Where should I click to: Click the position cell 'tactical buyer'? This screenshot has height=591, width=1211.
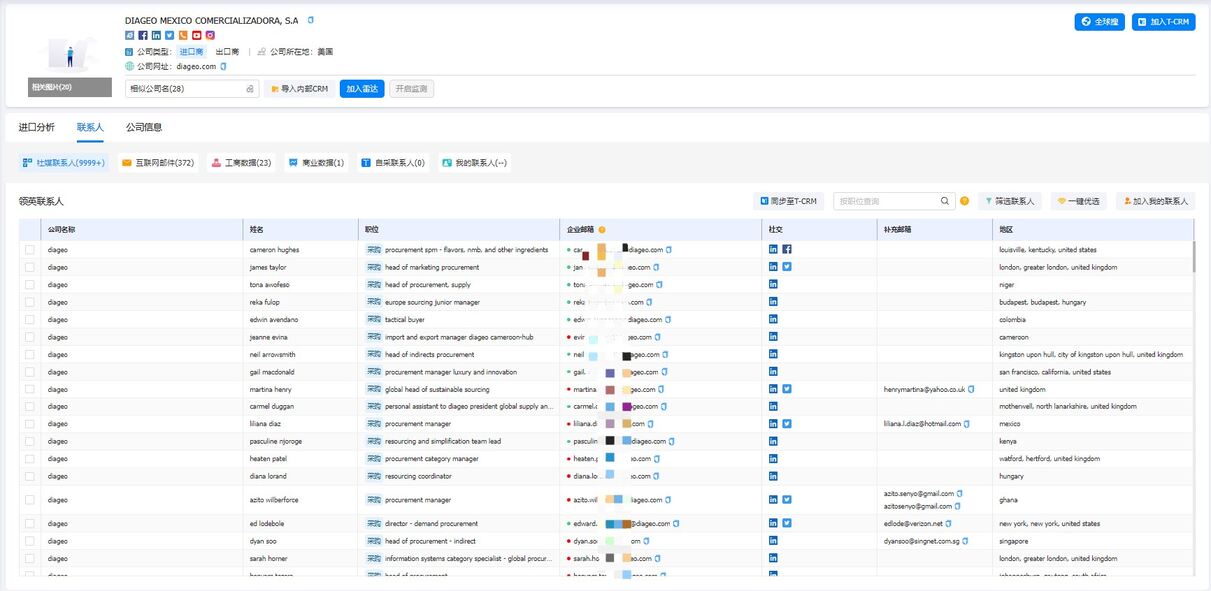pos(405,320)
